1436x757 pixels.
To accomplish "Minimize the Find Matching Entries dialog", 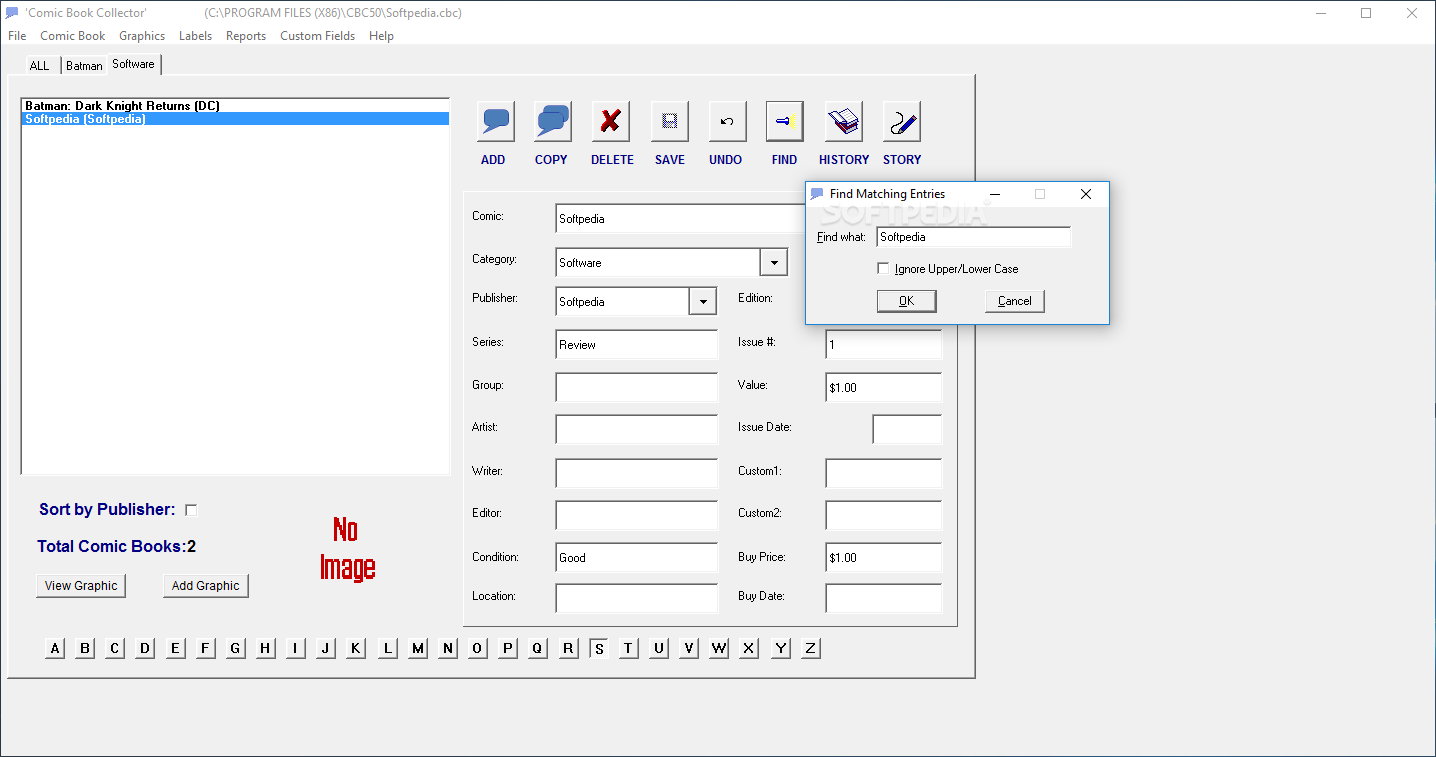I will [x=995, y=194].
